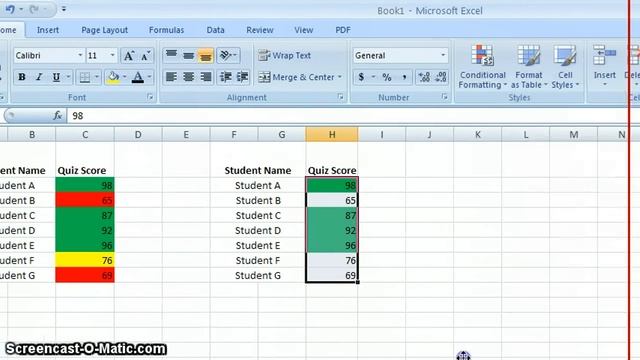The height and width of the screenshot is (360, 640).
Task: Apply red font color
Action: (x=138, y=77)
